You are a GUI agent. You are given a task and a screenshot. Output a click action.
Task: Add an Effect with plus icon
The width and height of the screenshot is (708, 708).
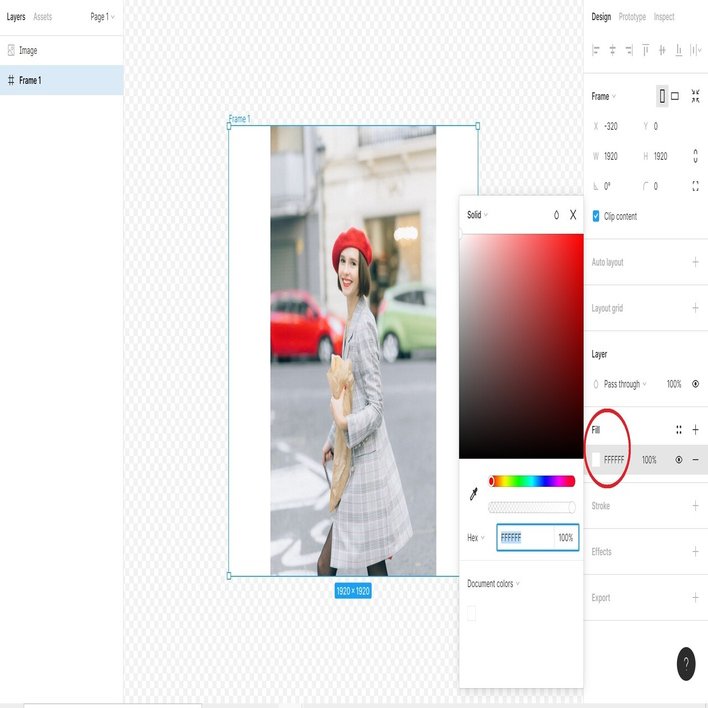pos(695,552)
